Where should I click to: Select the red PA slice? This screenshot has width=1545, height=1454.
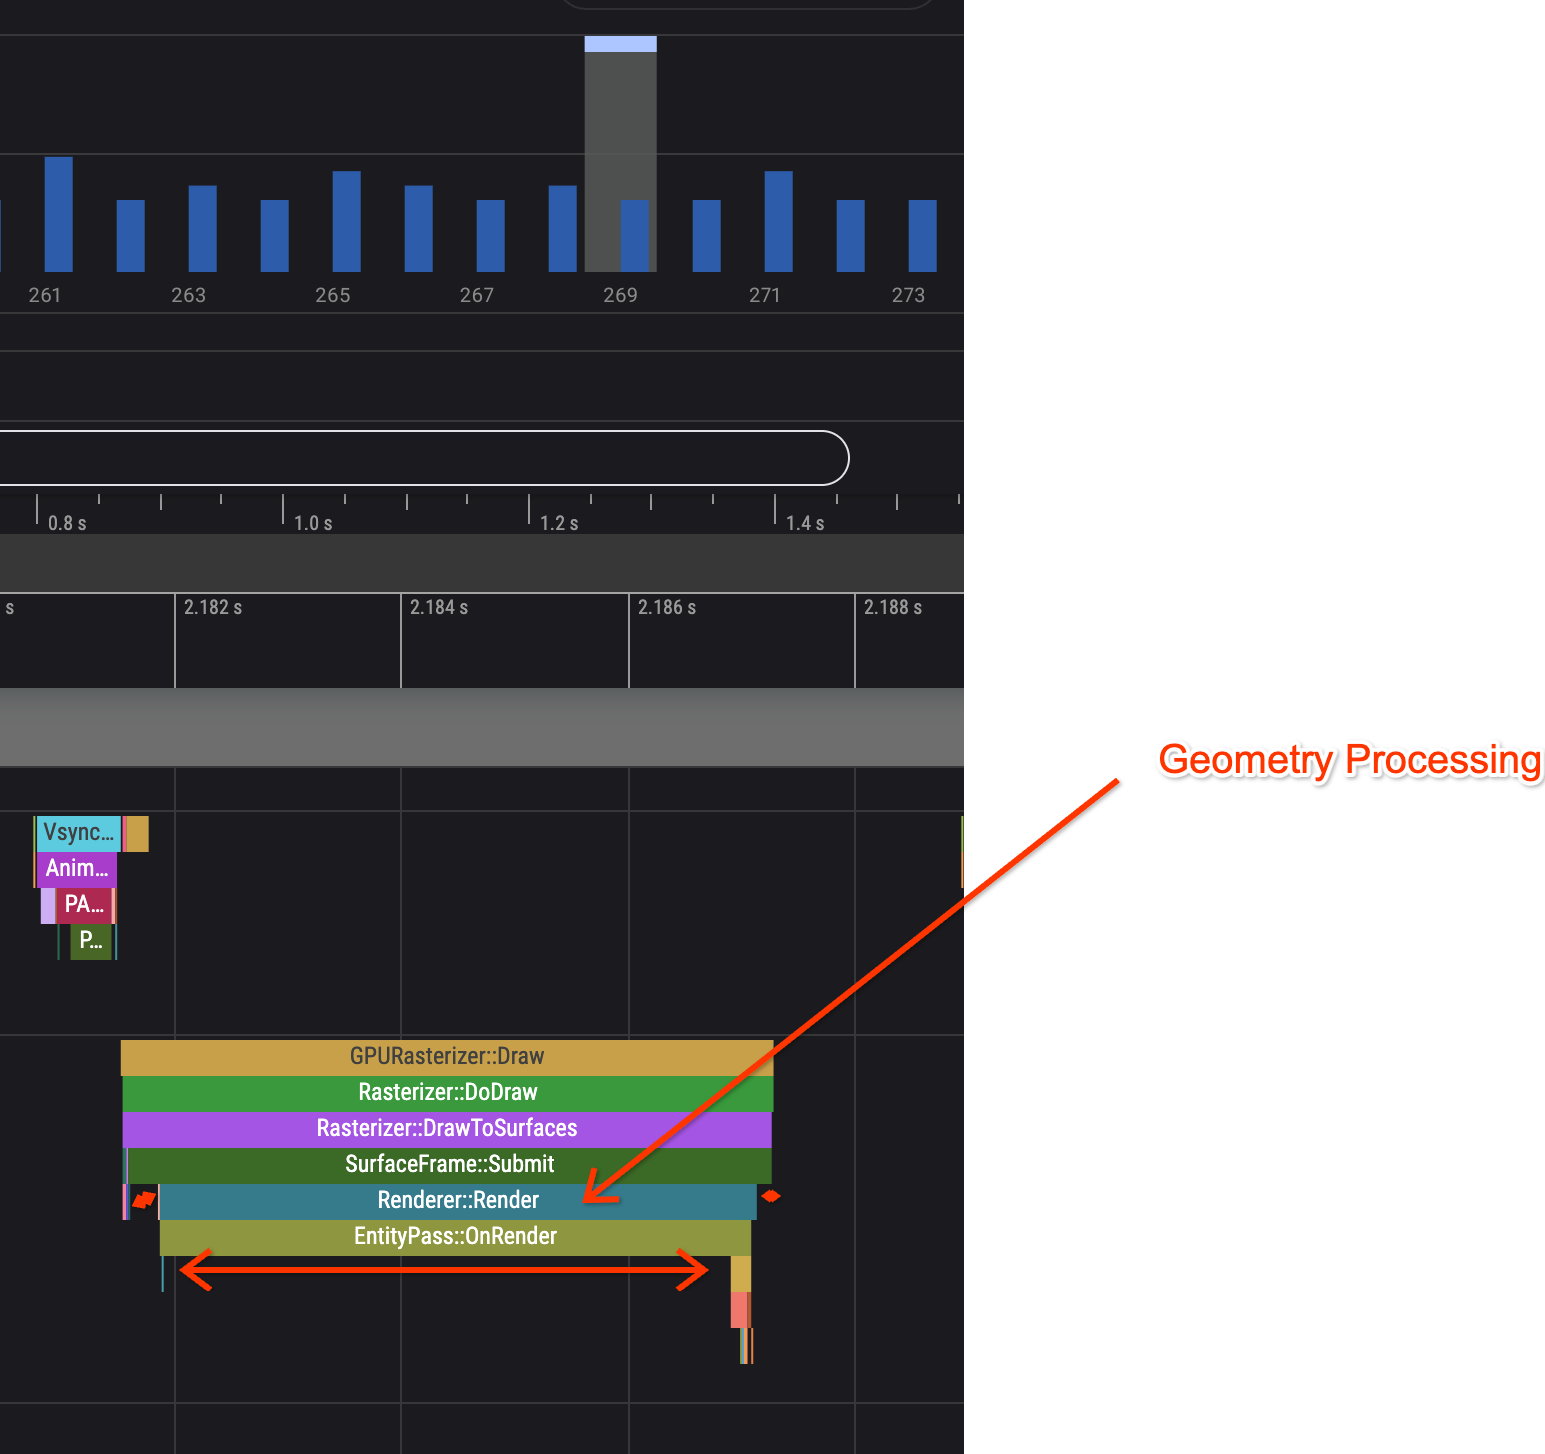[x=85, y=905]
